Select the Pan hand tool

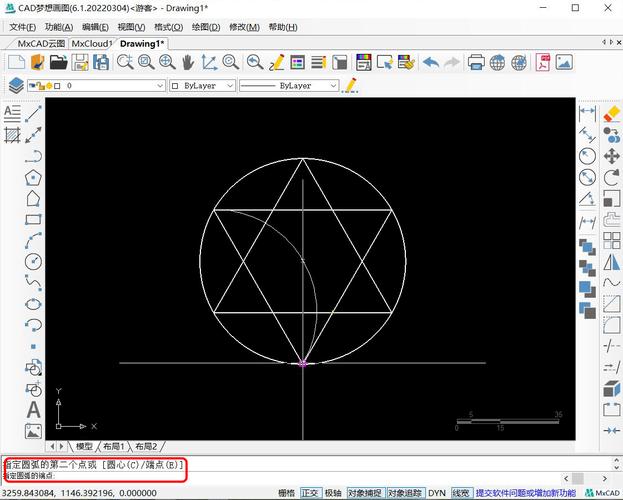pyautogui.click(x=188, y=62)
